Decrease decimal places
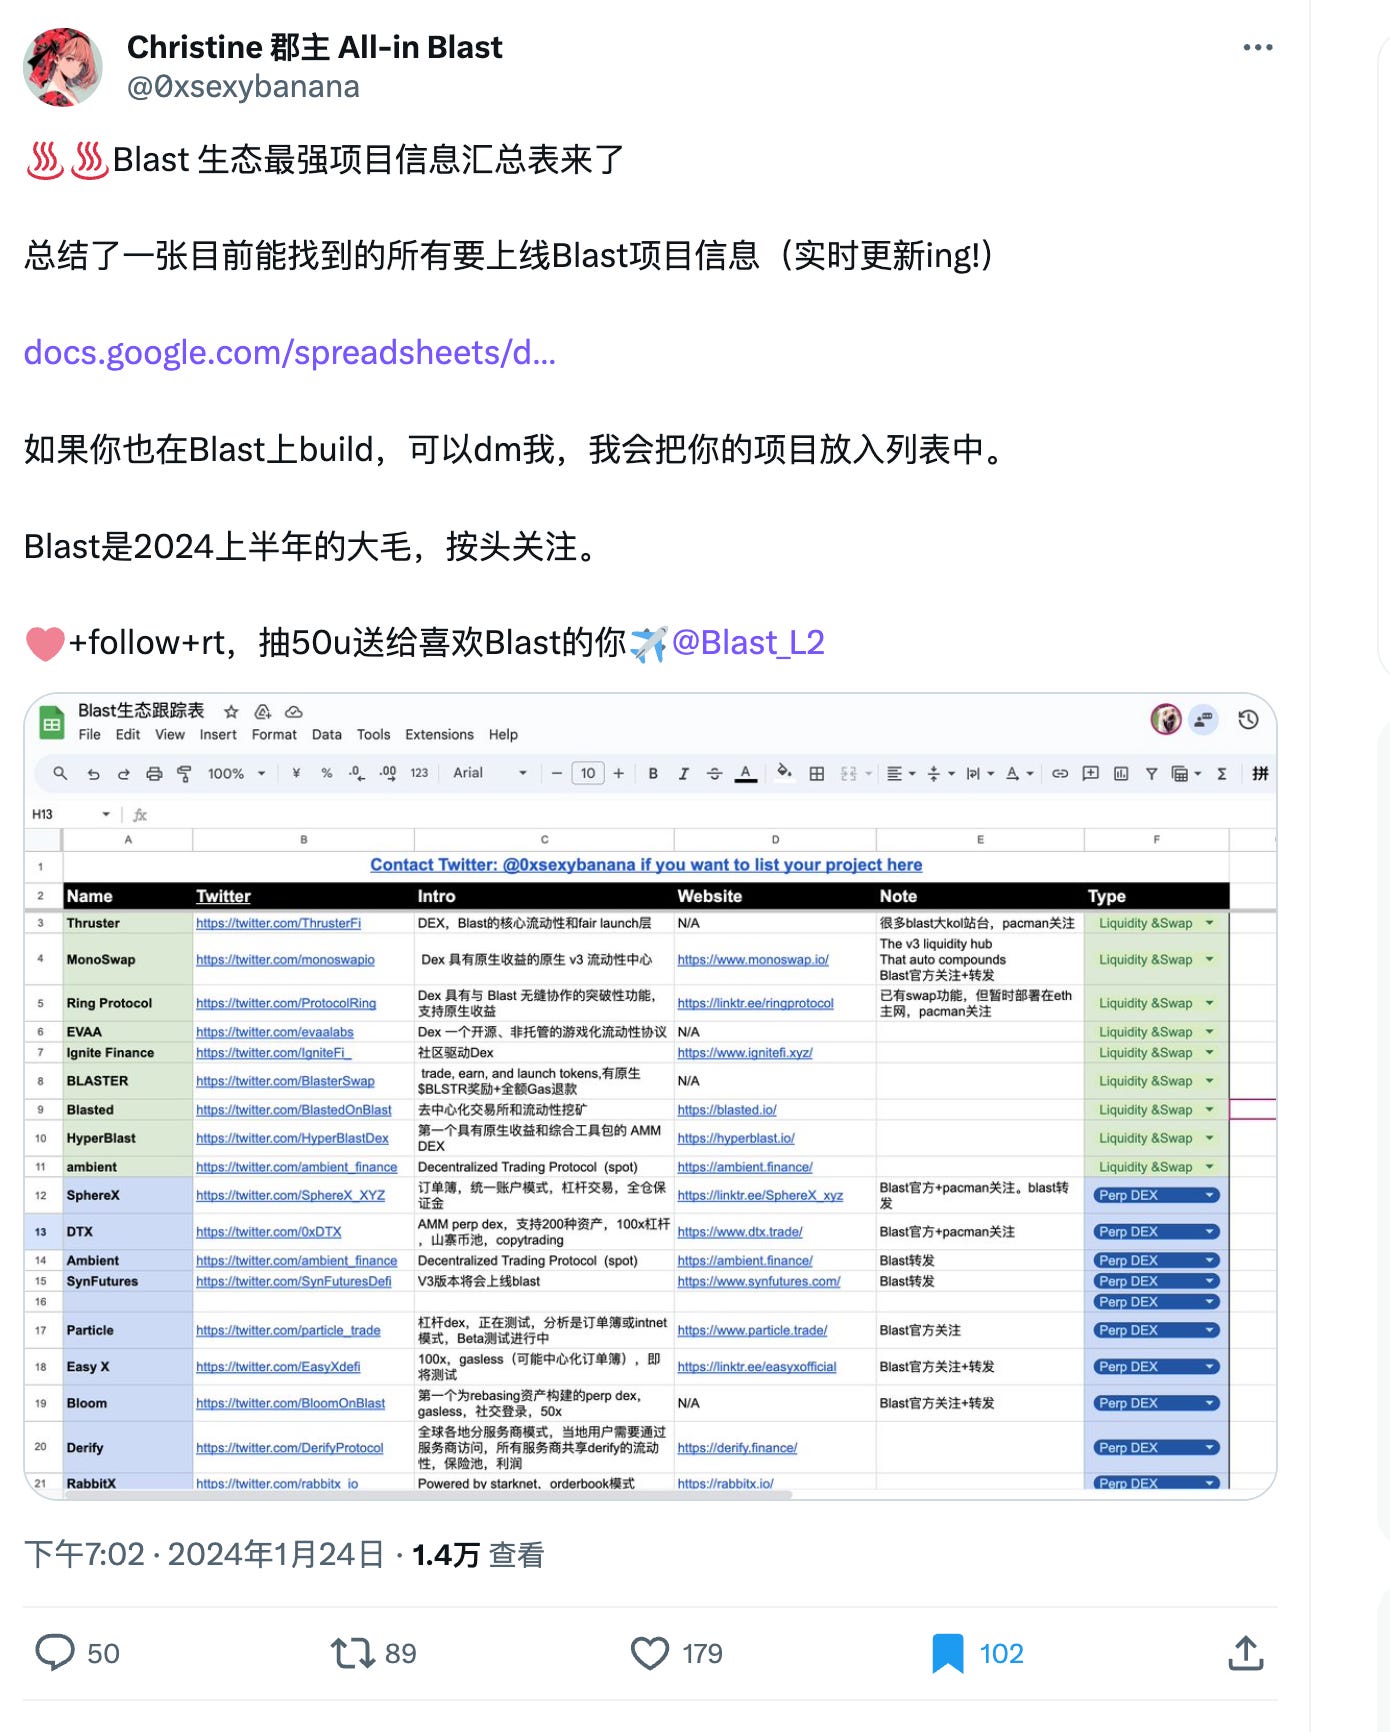 pos(357,773)
